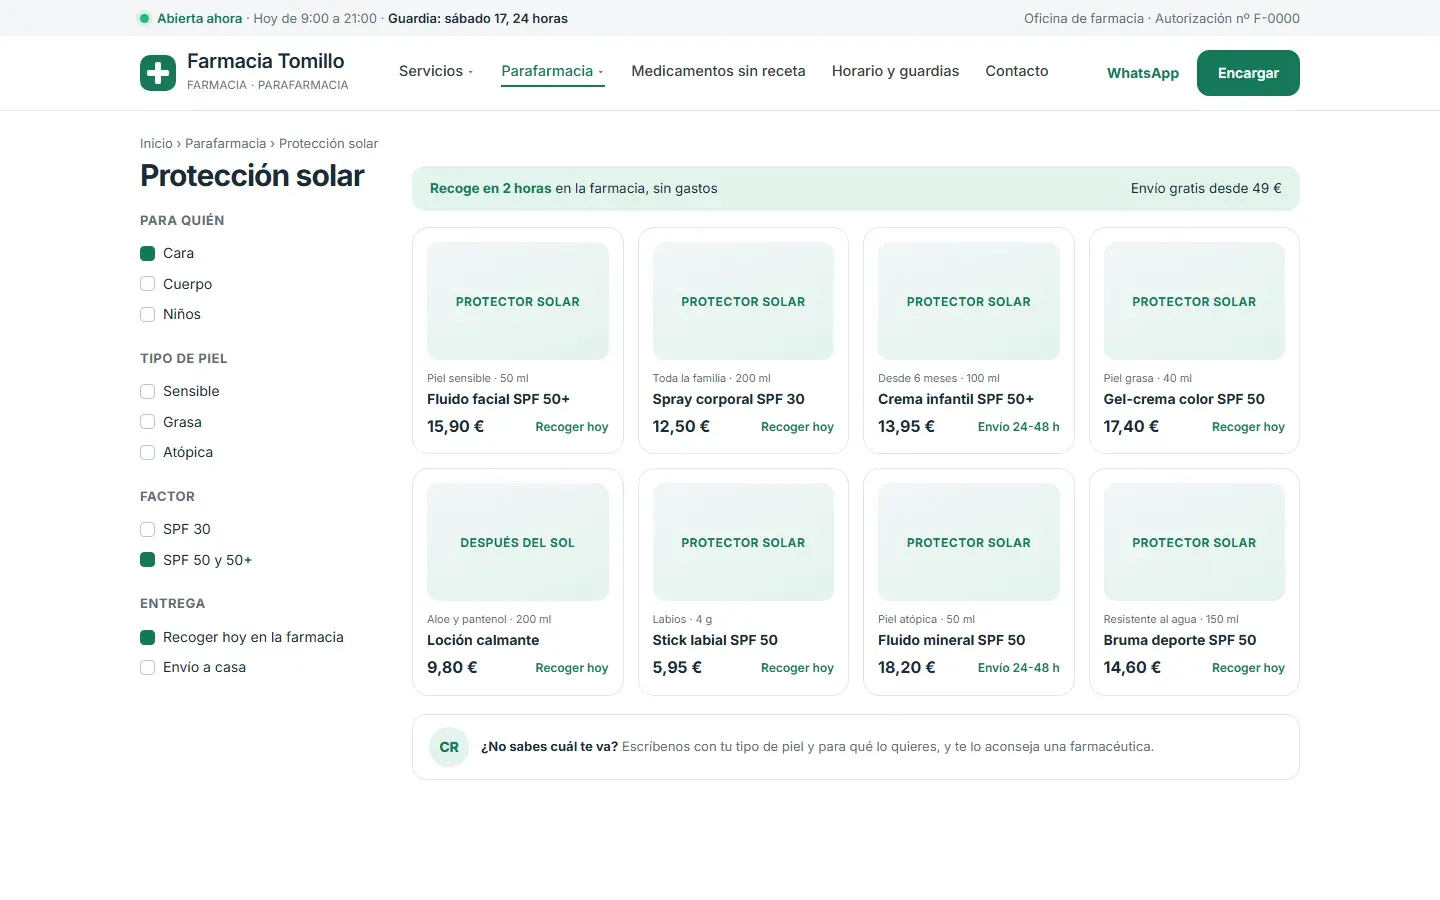Image resolution: width=1440 pixels, height=900 pixels.
Task: Click the 18,20 € price of Fluido mineral
Action: (x=907, y=667)
